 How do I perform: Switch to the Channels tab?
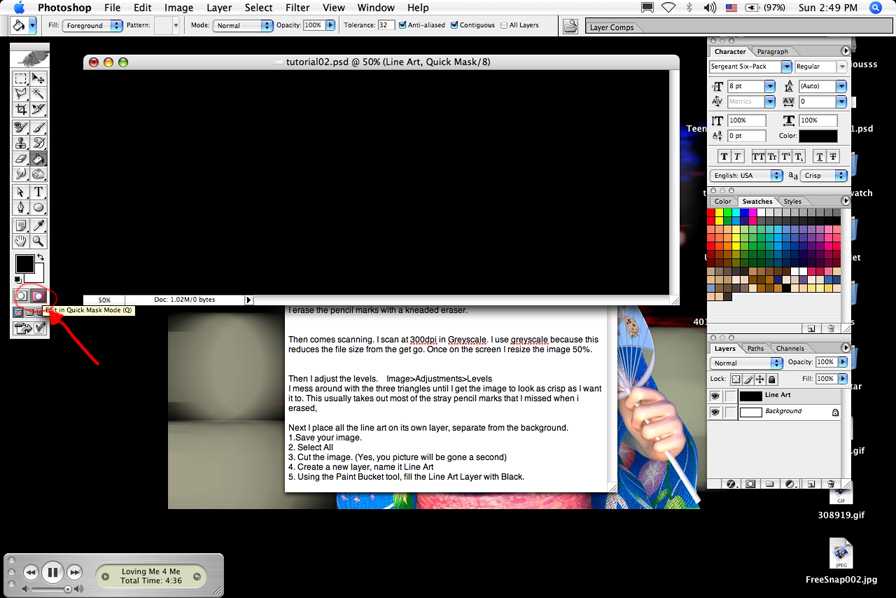coord(790,348)
